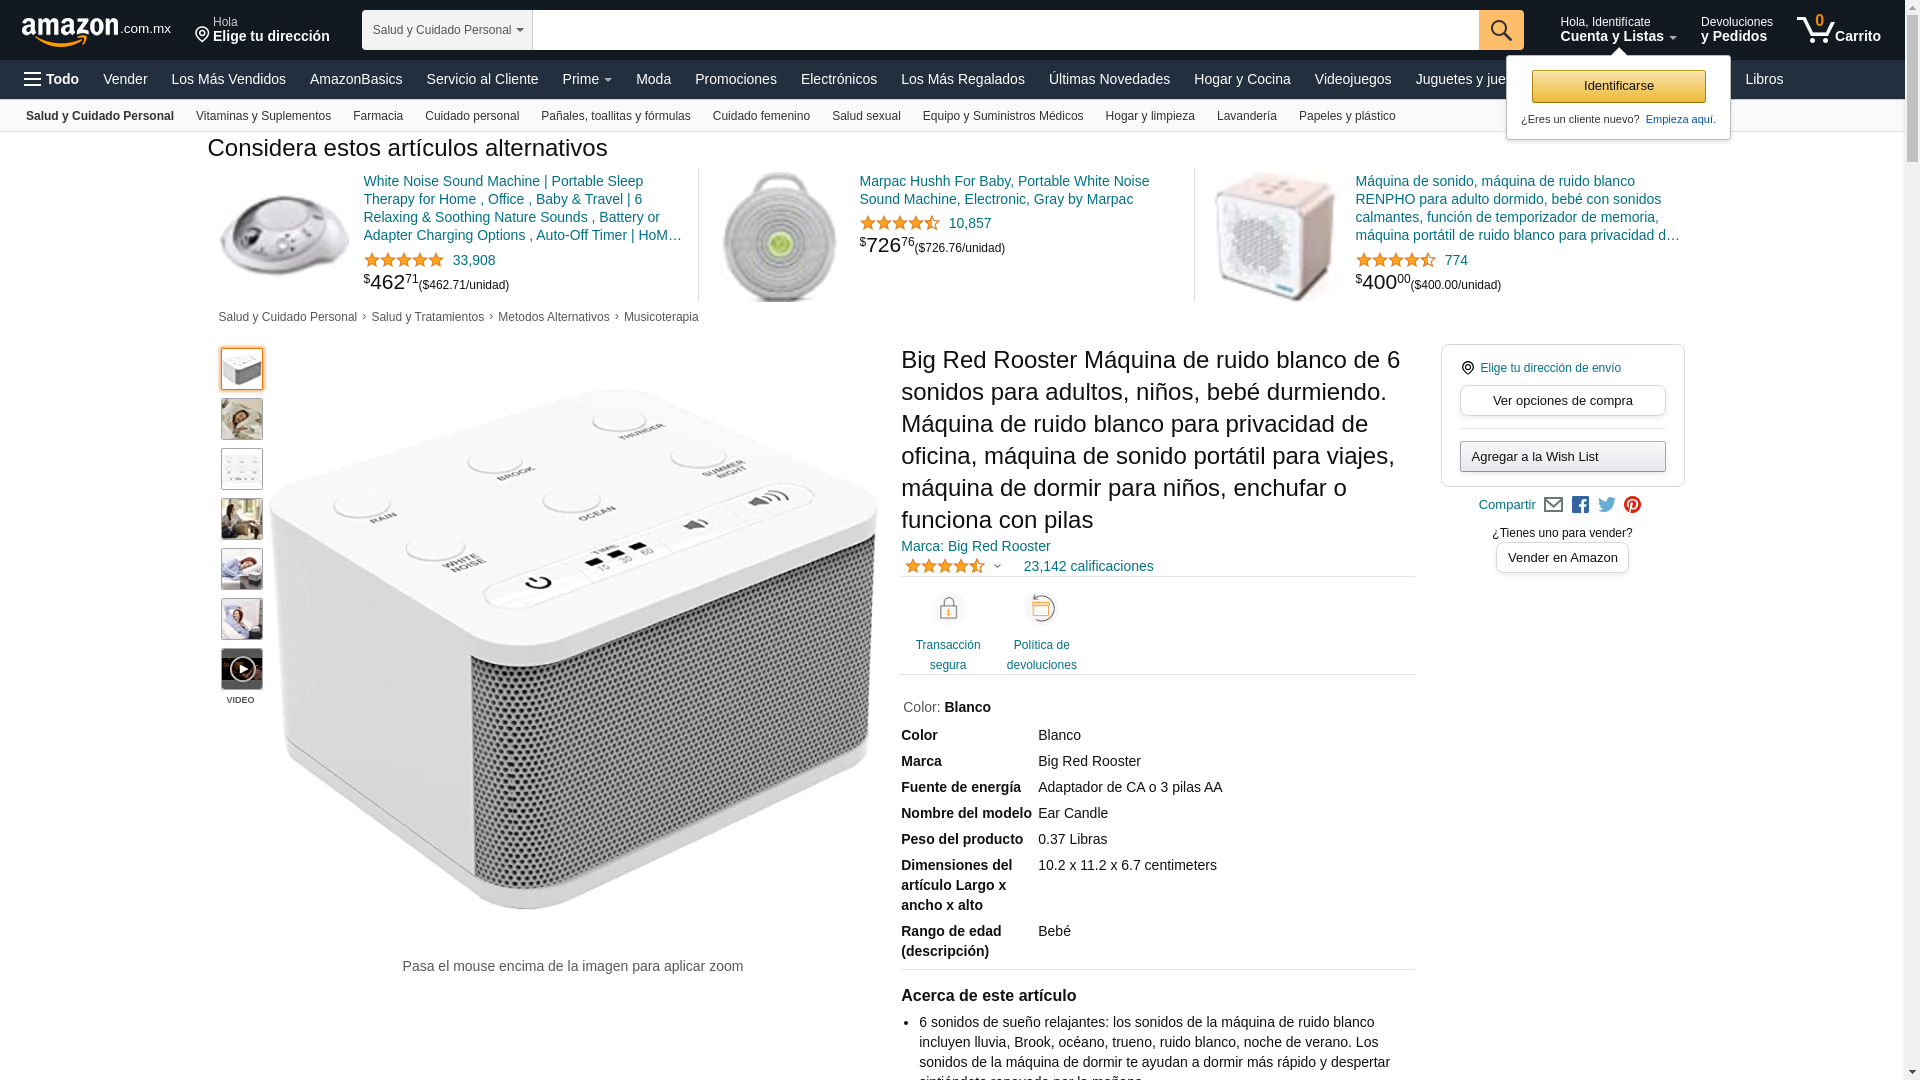
Task: Play the product video thumbnail
Action: tap(242, 669)
